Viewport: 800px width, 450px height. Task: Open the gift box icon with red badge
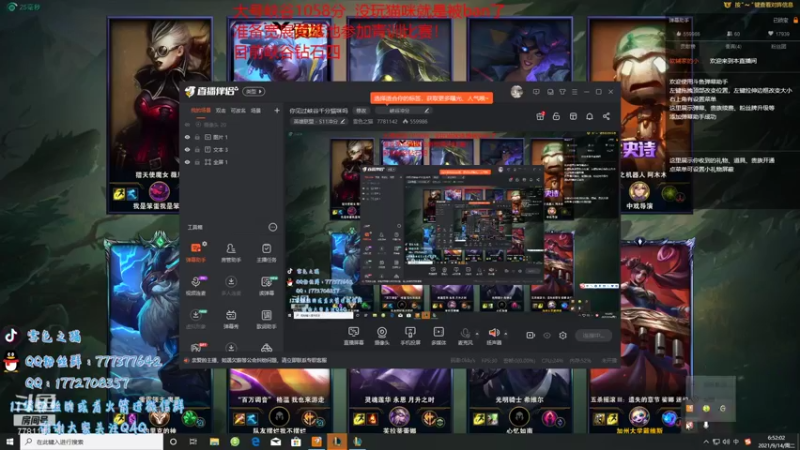540,116
